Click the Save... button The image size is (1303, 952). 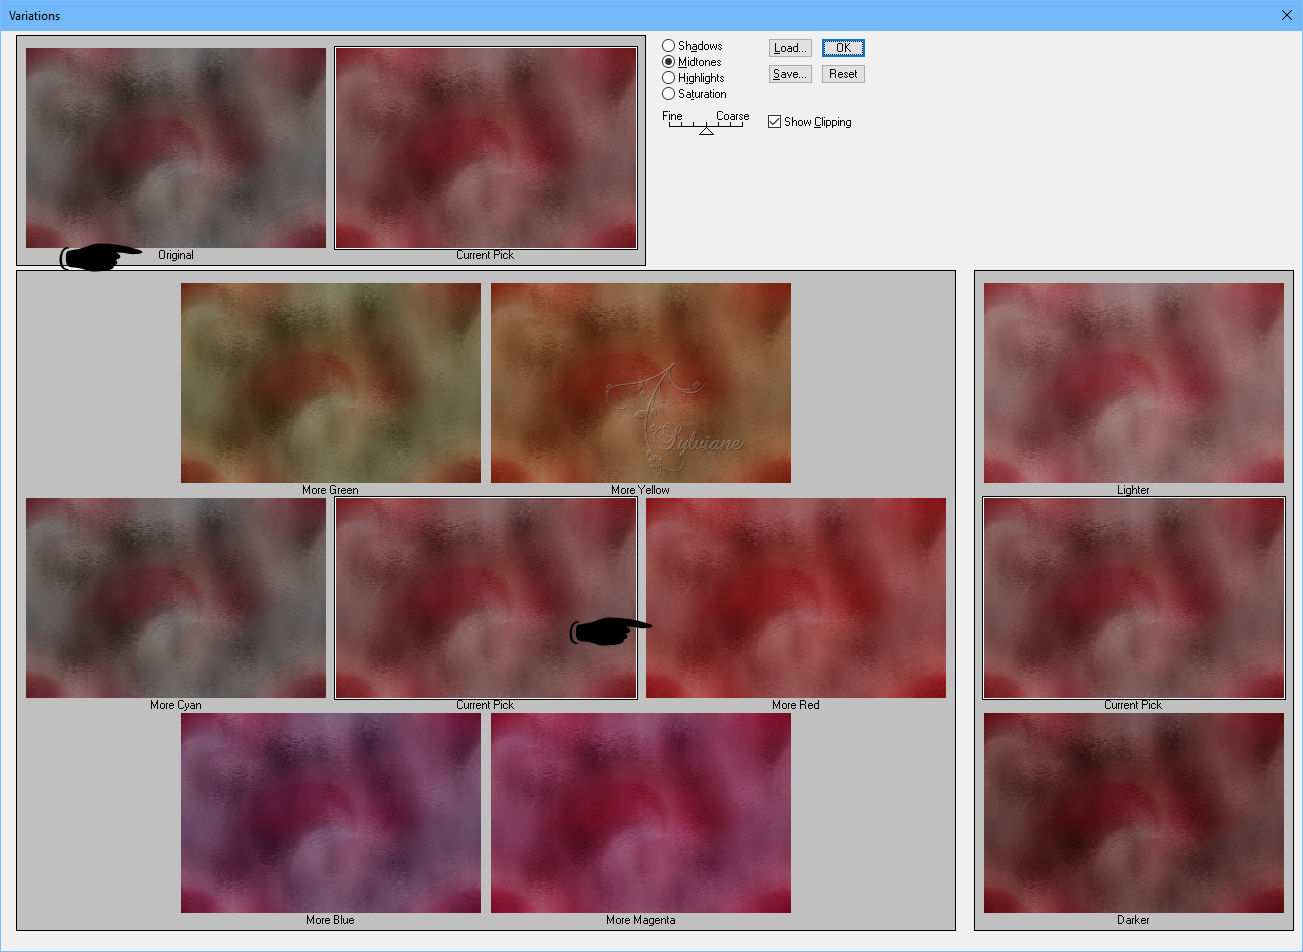[x=790, y=74]
